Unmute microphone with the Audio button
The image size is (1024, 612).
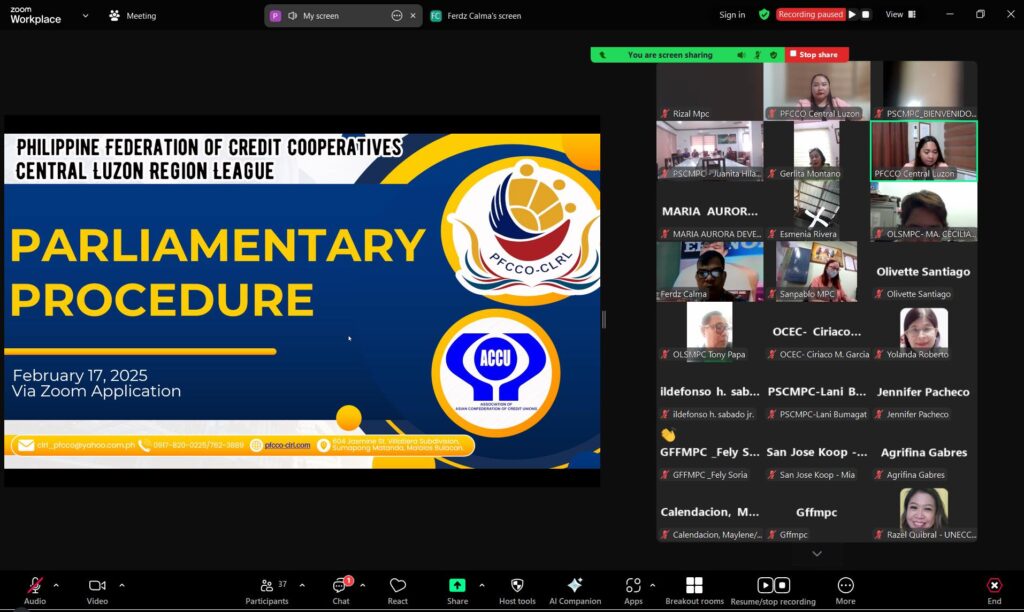(35, 590)
